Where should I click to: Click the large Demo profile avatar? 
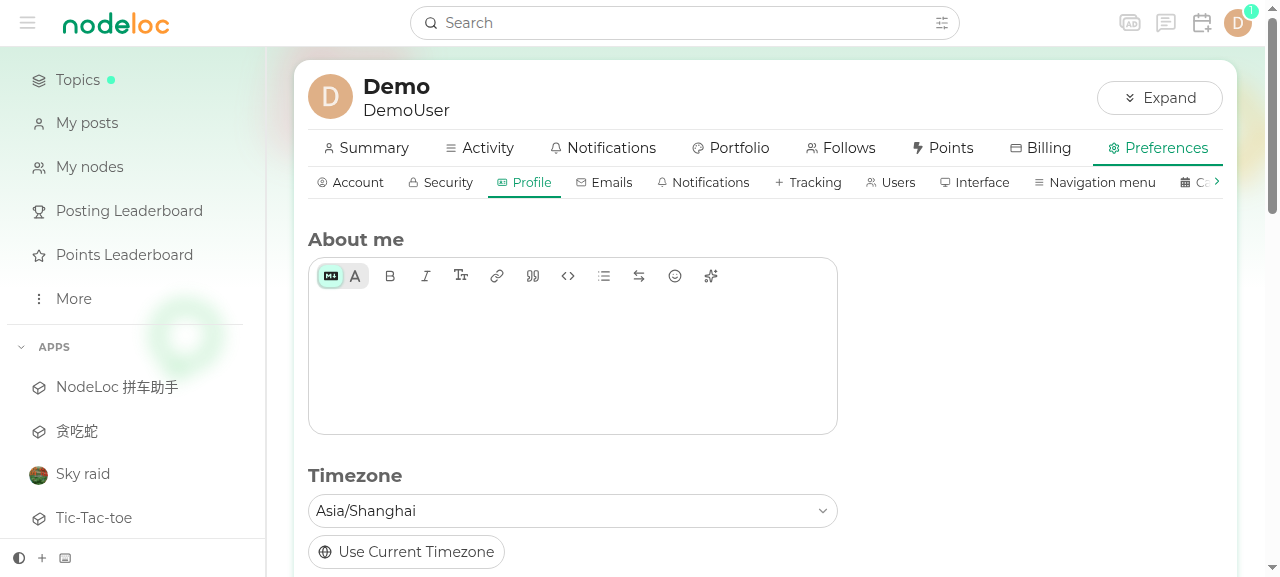pyautogui.click(x=330, y=97)
